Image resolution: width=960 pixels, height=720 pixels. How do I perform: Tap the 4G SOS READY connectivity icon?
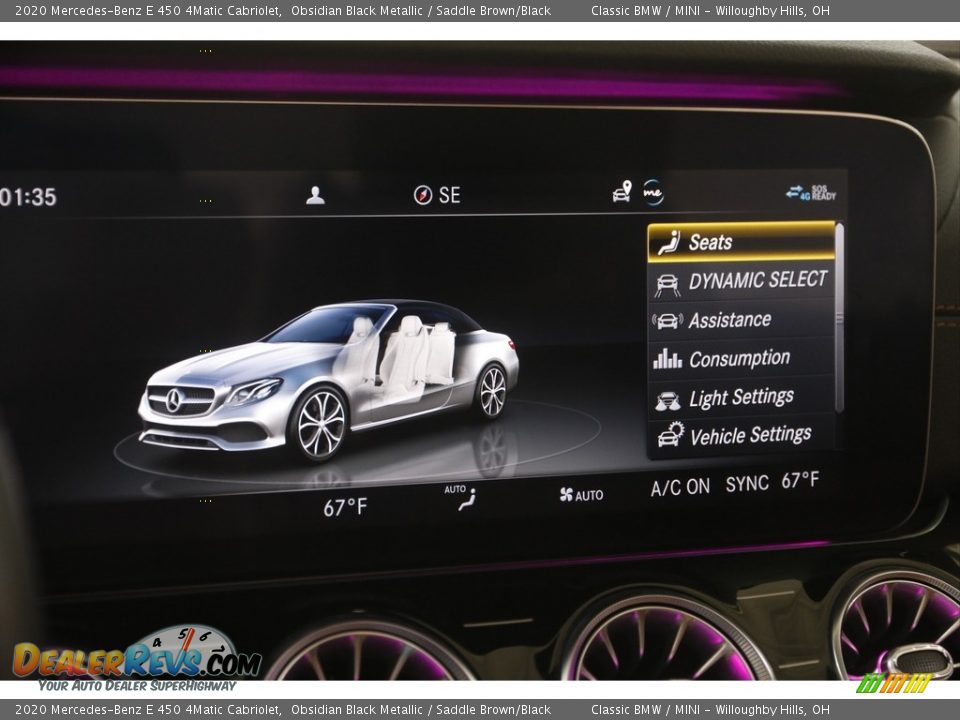[811, 192]
